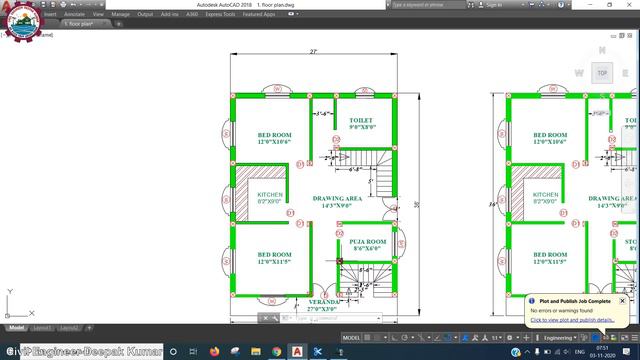Toggle the ribbon minimize state button
This screenshot has height=360, width=640.
point(291,14)
